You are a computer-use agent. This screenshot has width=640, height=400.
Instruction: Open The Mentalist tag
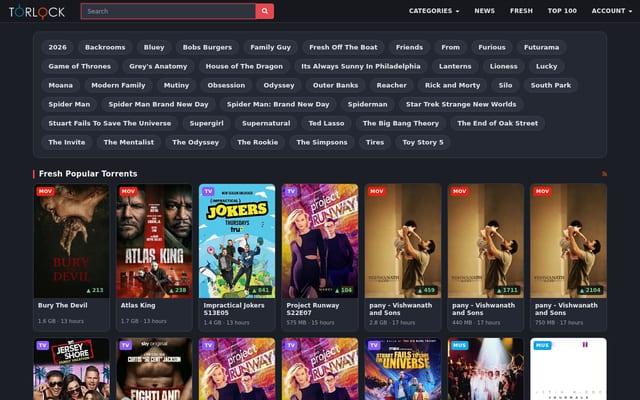tap(129, 142)
